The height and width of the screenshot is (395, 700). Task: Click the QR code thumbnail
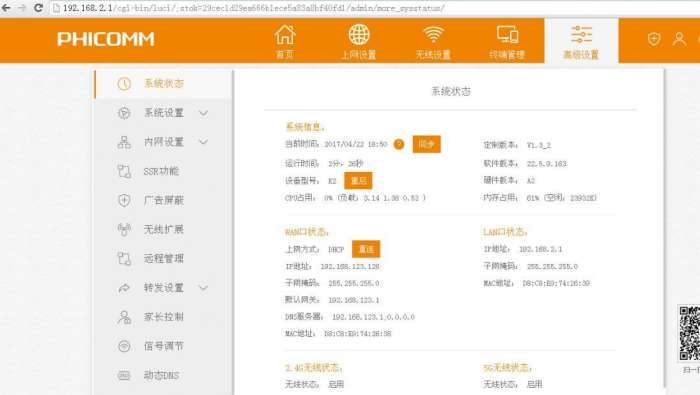point(689,333)
